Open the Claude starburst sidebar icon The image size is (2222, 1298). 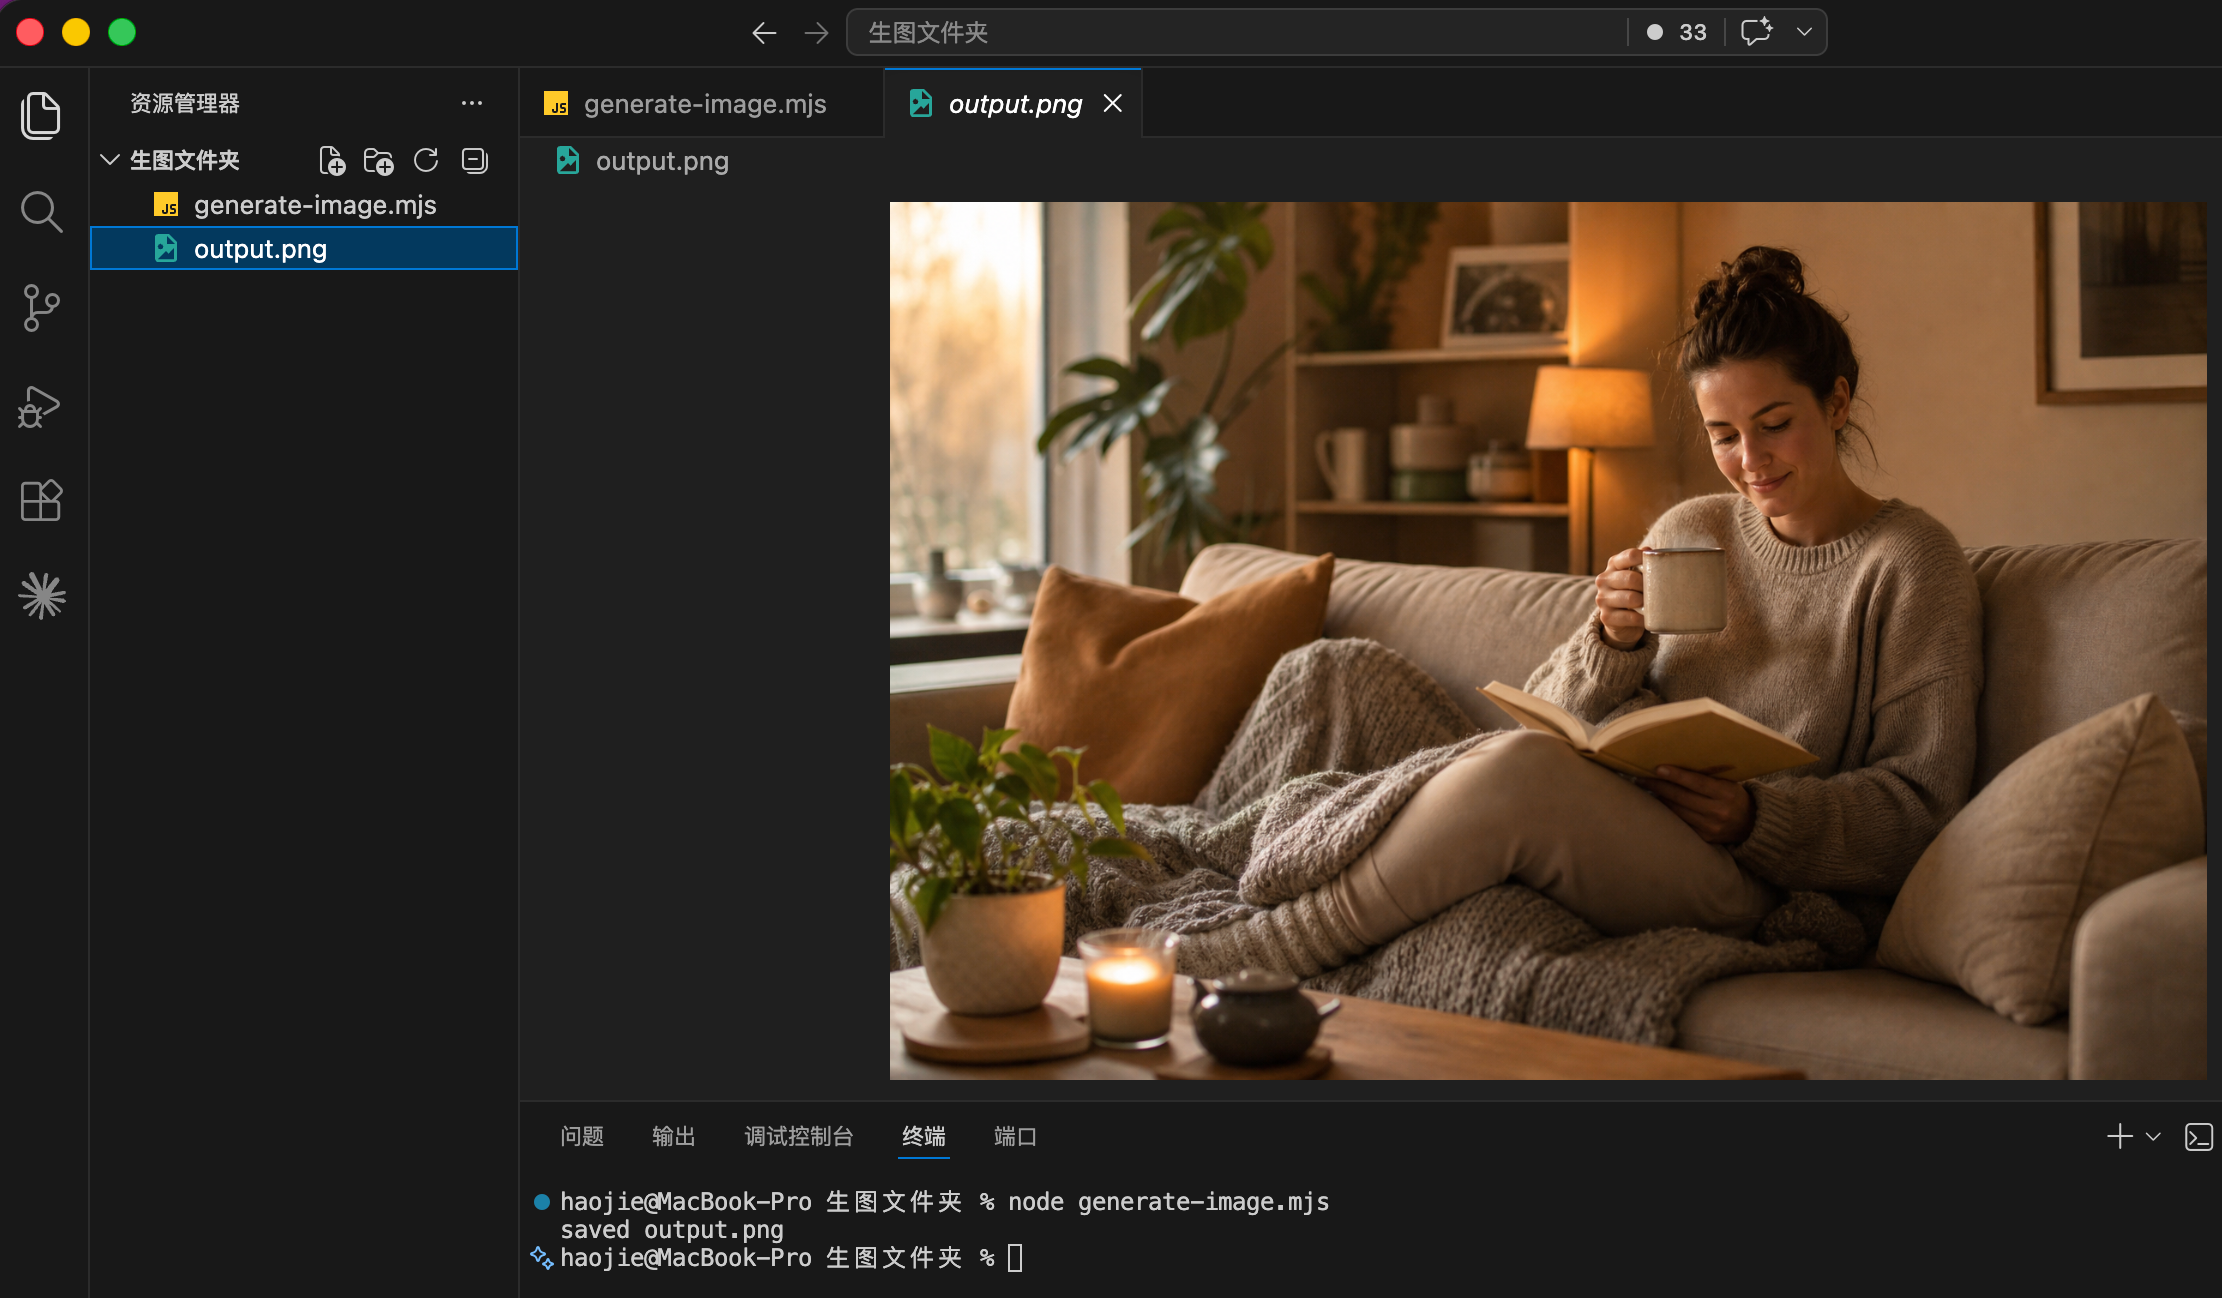click(x=42, y=596)
